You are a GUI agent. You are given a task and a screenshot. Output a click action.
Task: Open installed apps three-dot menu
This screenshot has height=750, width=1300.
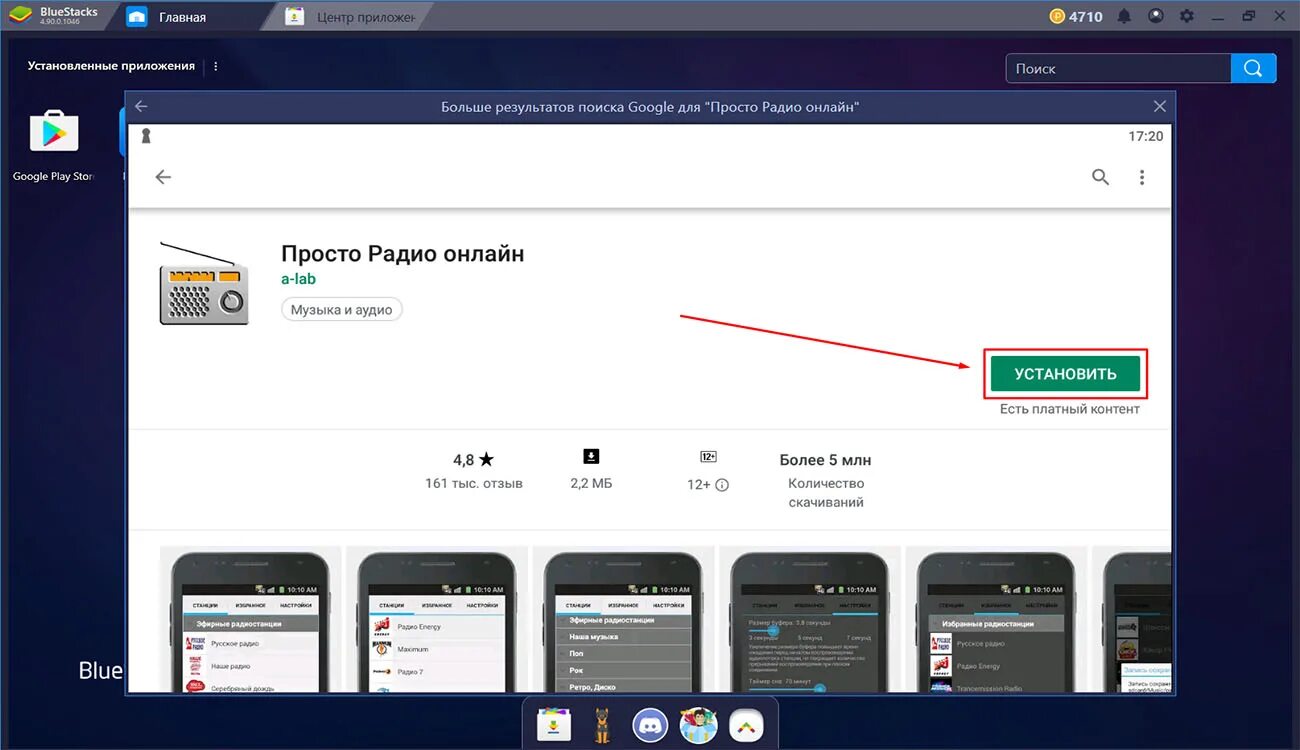216,66
